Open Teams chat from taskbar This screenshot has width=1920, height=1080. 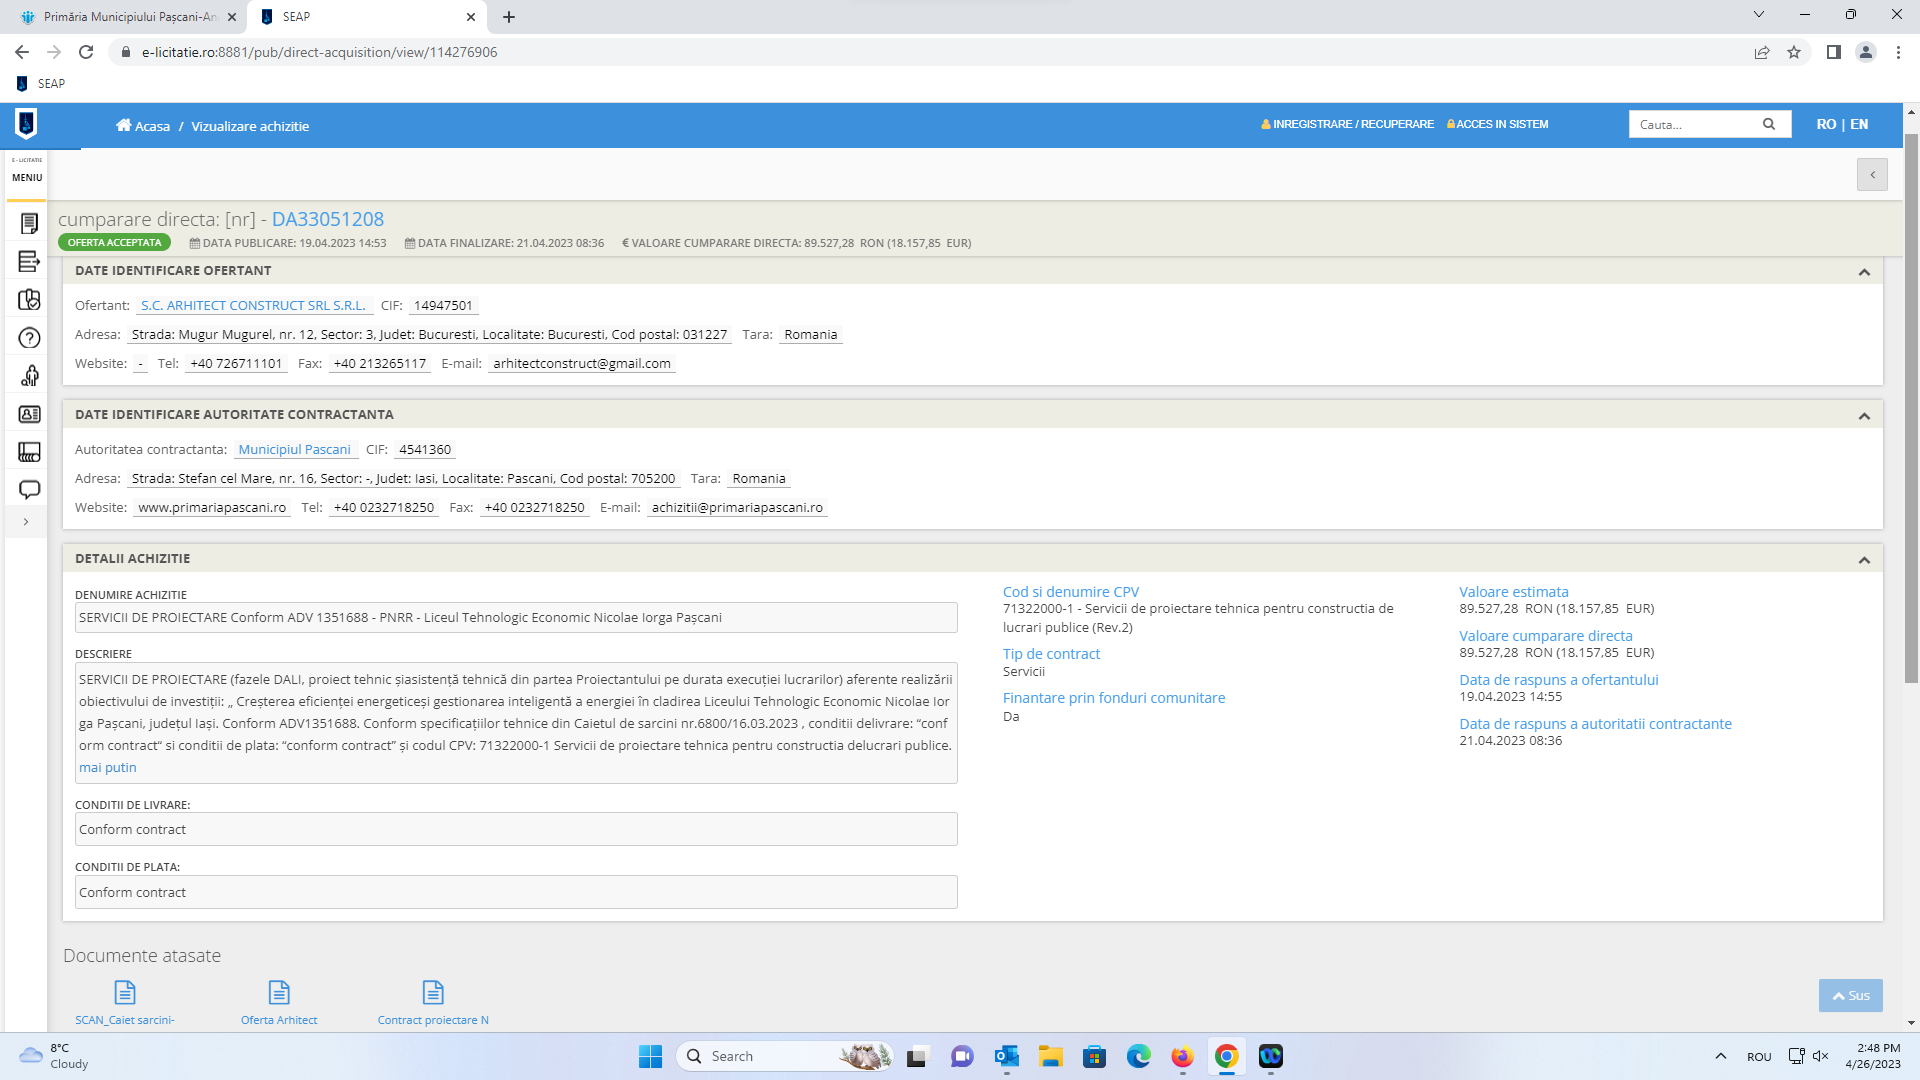[962, 1056]
